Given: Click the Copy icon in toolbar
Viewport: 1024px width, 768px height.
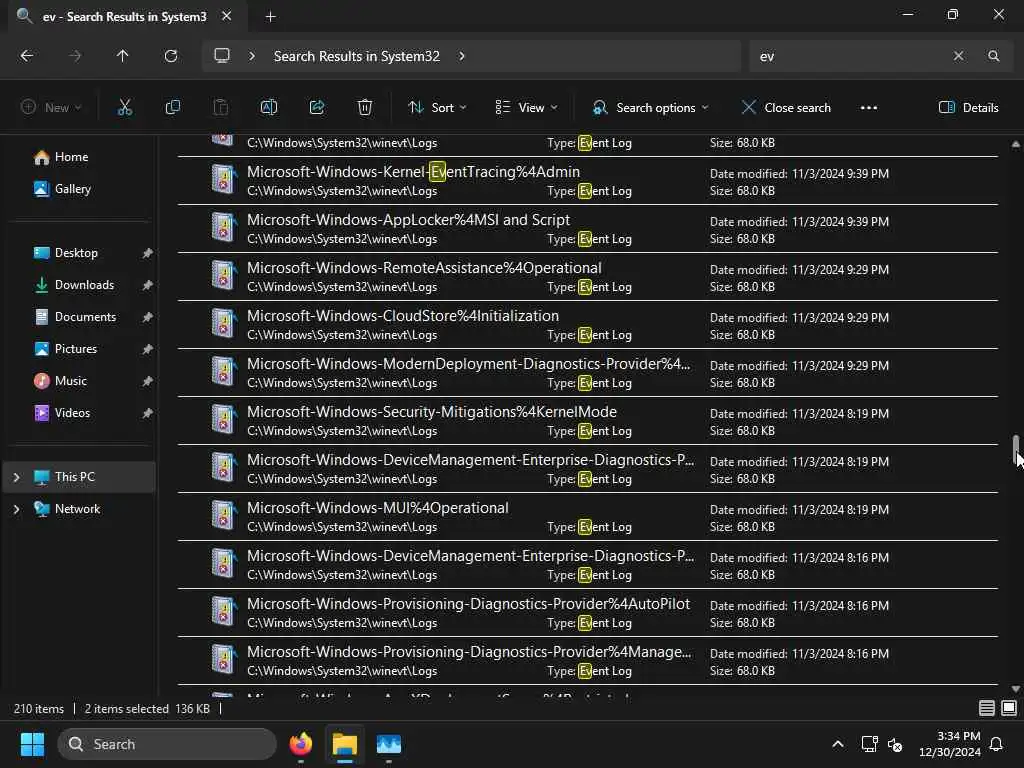Looking at the screenshot, I should (172, 108).
